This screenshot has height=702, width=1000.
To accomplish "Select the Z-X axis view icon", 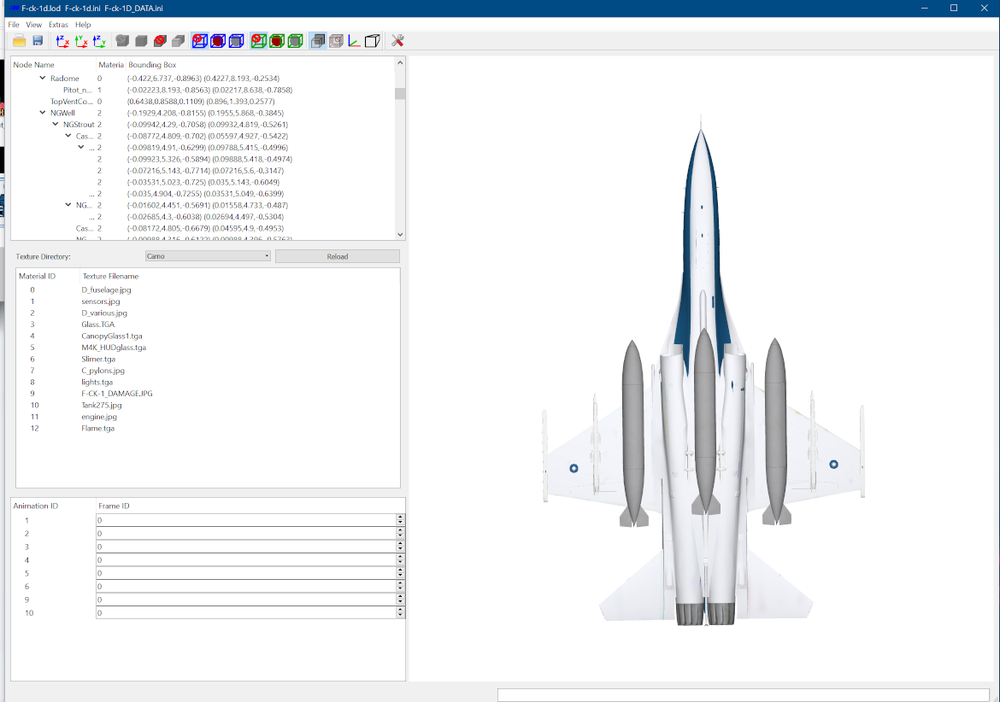I will click(x=62, y=41).
